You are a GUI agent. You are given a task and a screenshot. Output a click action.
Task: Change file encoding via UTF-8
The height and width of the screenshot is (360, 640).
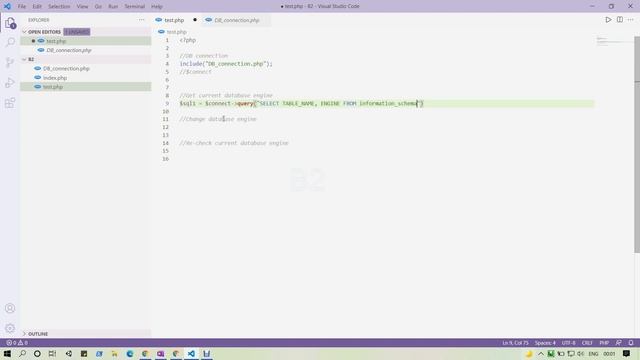coord(568,343)
